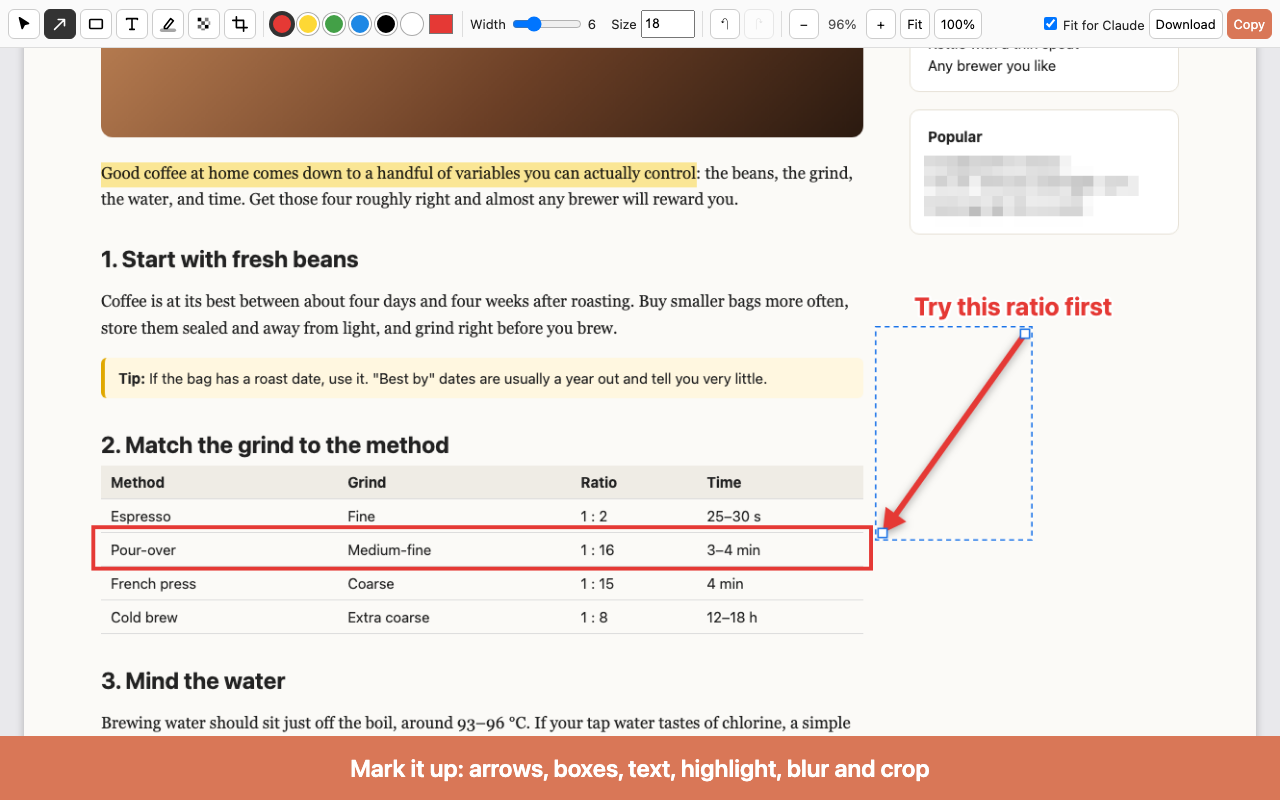Pick the text annotation tool

tap(132, 24)
